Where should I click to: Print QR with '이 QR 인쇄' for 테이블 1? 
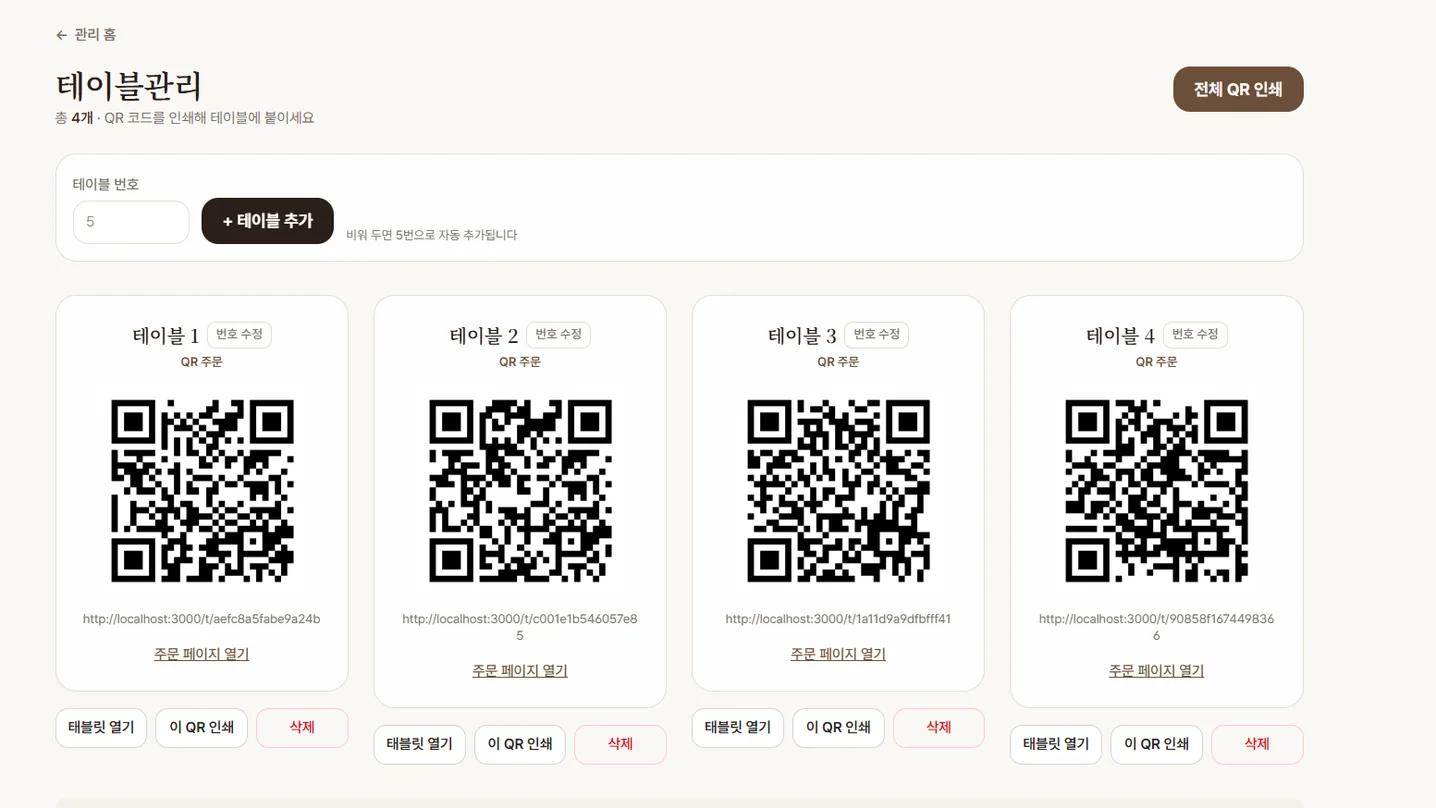(x=201, y=728)
